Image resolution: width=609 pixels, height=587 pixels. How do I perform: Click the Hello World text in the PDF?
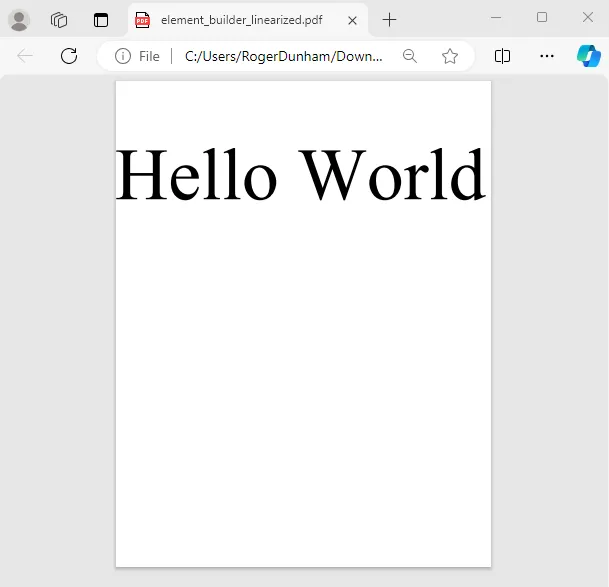[x=300, y=175]
